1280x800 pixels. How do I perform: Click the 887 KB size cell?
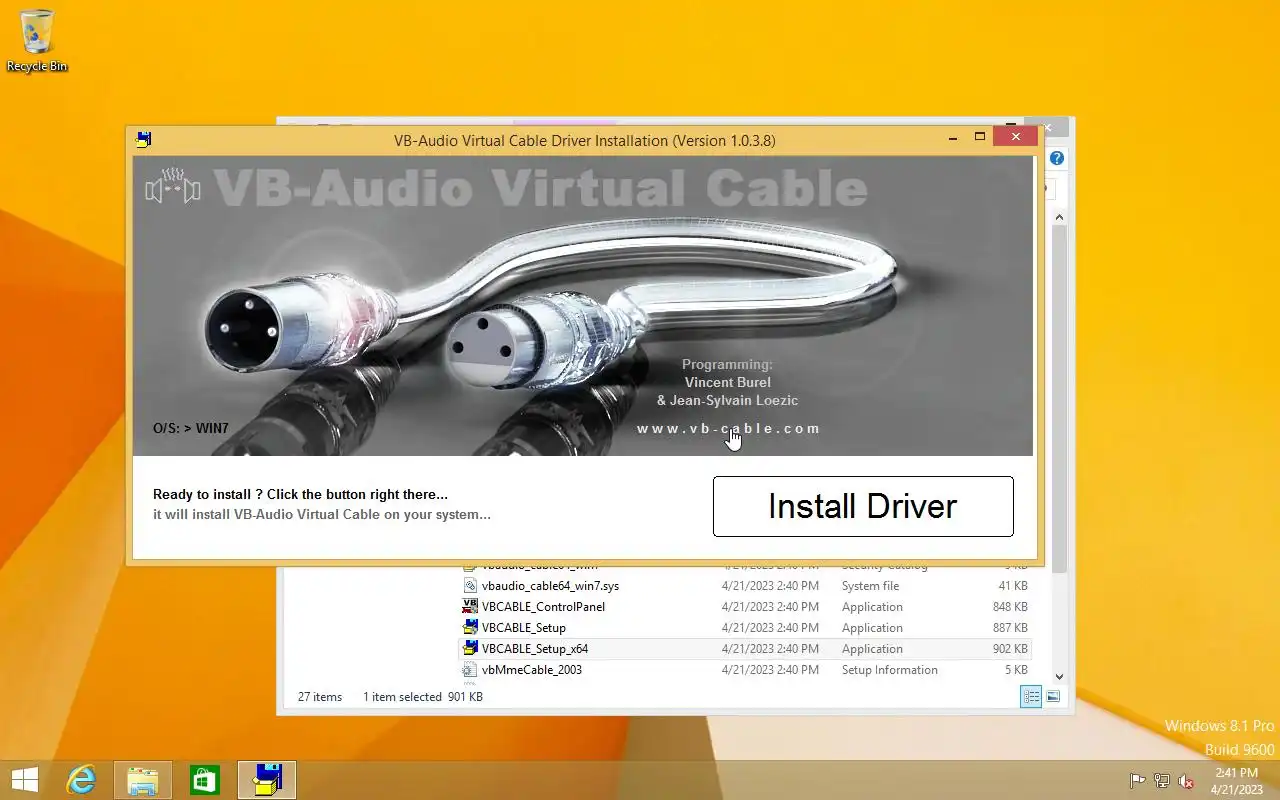[x=1010, y=628]
